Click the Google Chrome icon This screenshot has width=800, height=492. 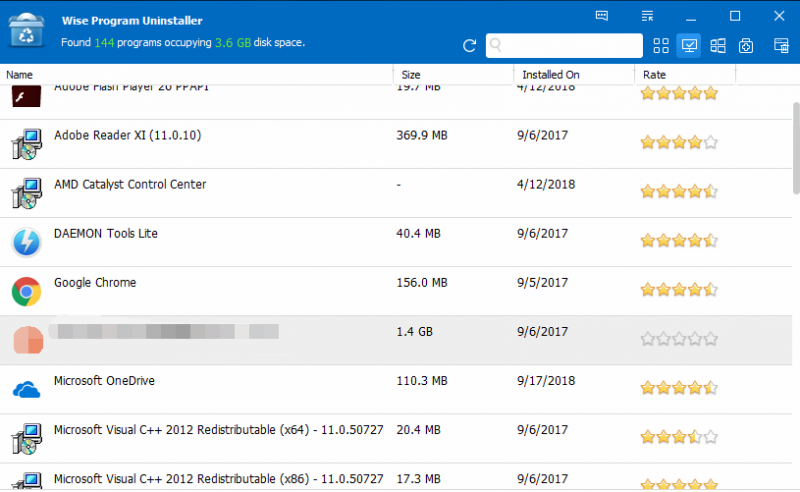(x=27, y=291)
